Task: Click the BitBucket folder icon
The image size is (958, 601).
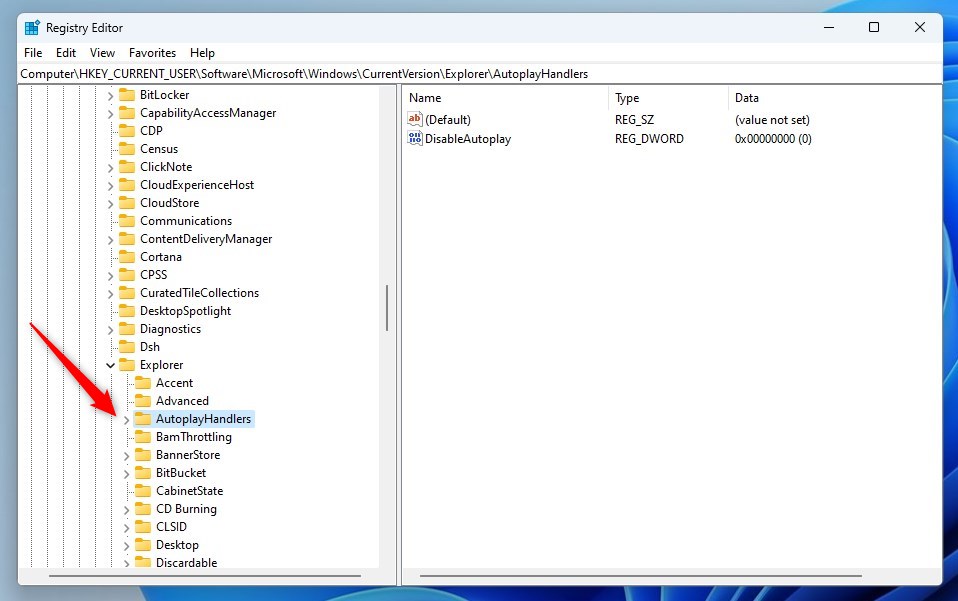Action: [x=142, y=473]
